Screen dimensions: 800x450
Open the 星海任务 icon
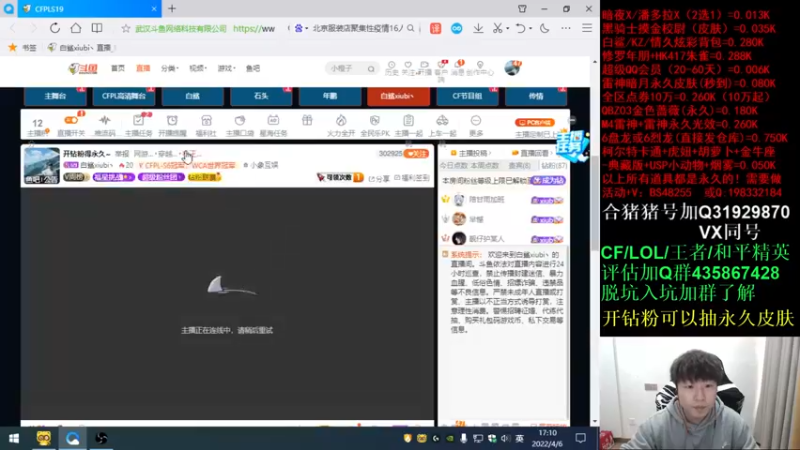coord(273,125)
